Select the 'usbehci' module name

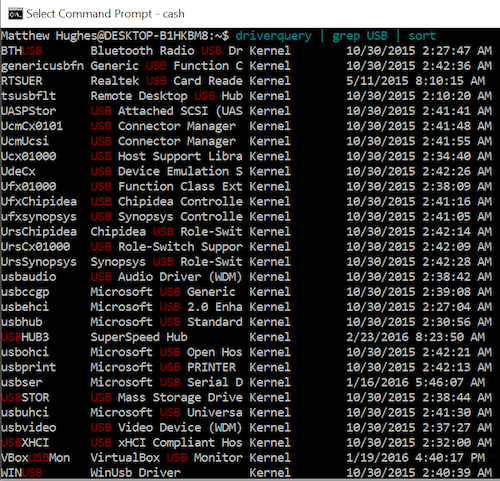pyautogui.click(x=25, y=307)
